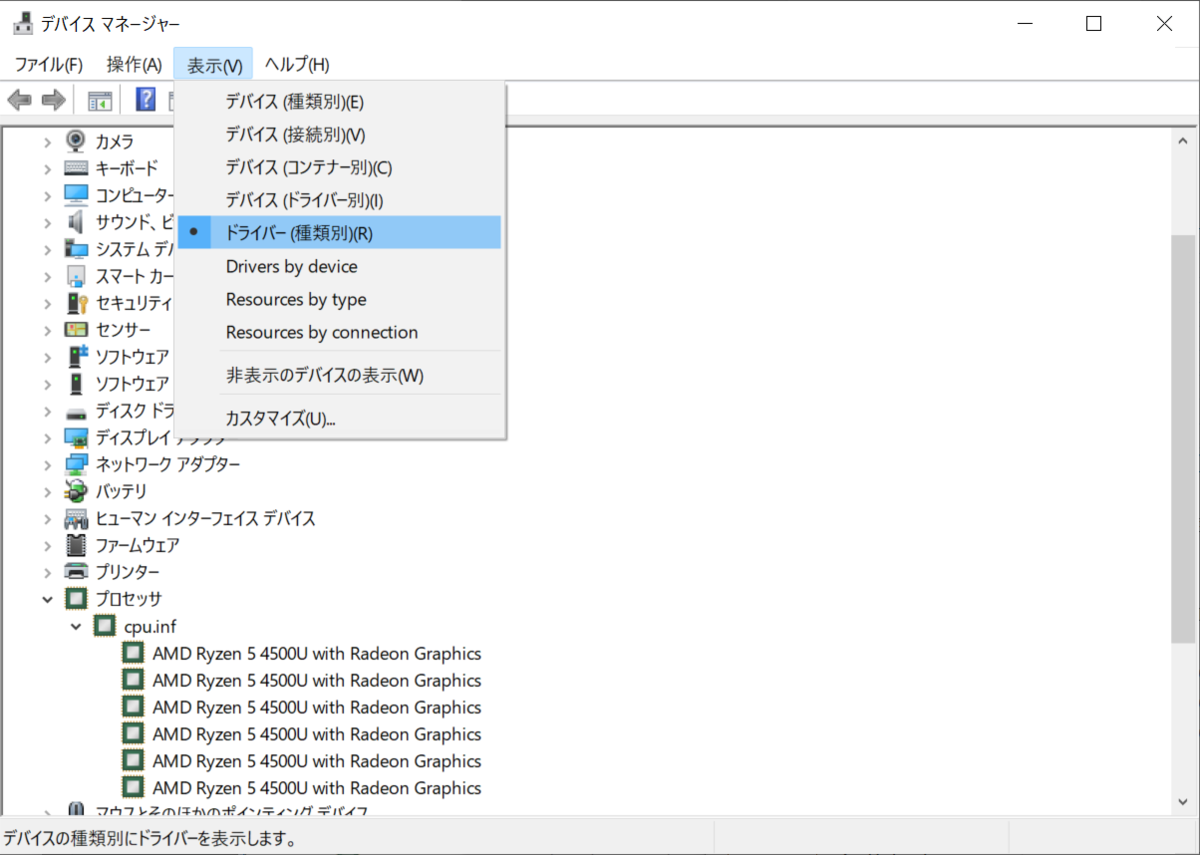This screenshot has height=855, width=1200.
Task: Click the green chip icon beside cpu.inf
Action: pos(104,626)
